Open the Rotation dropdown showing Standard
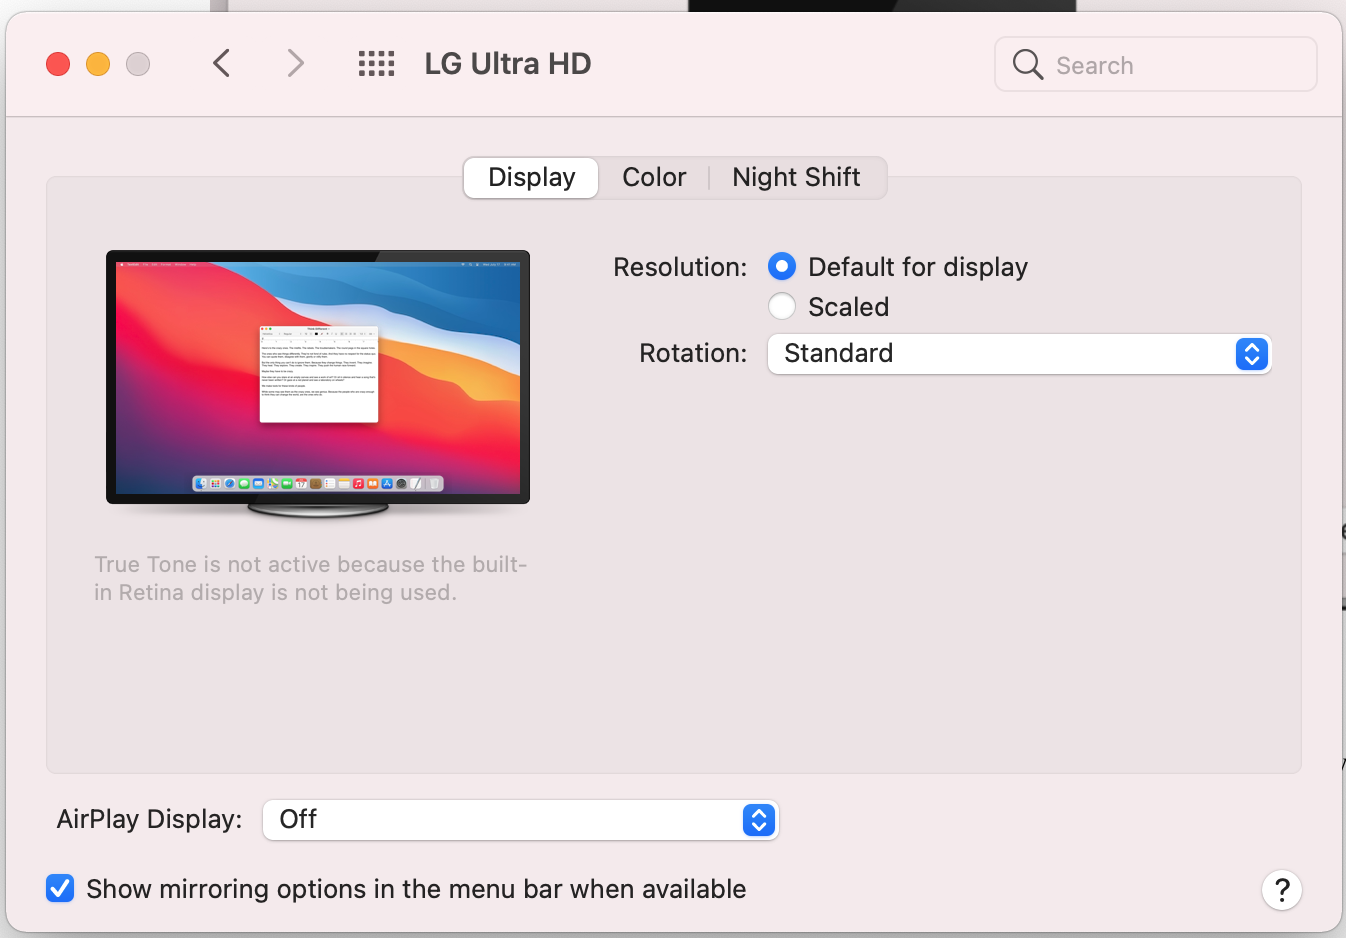1346x938 pixels. [1000, 354]
